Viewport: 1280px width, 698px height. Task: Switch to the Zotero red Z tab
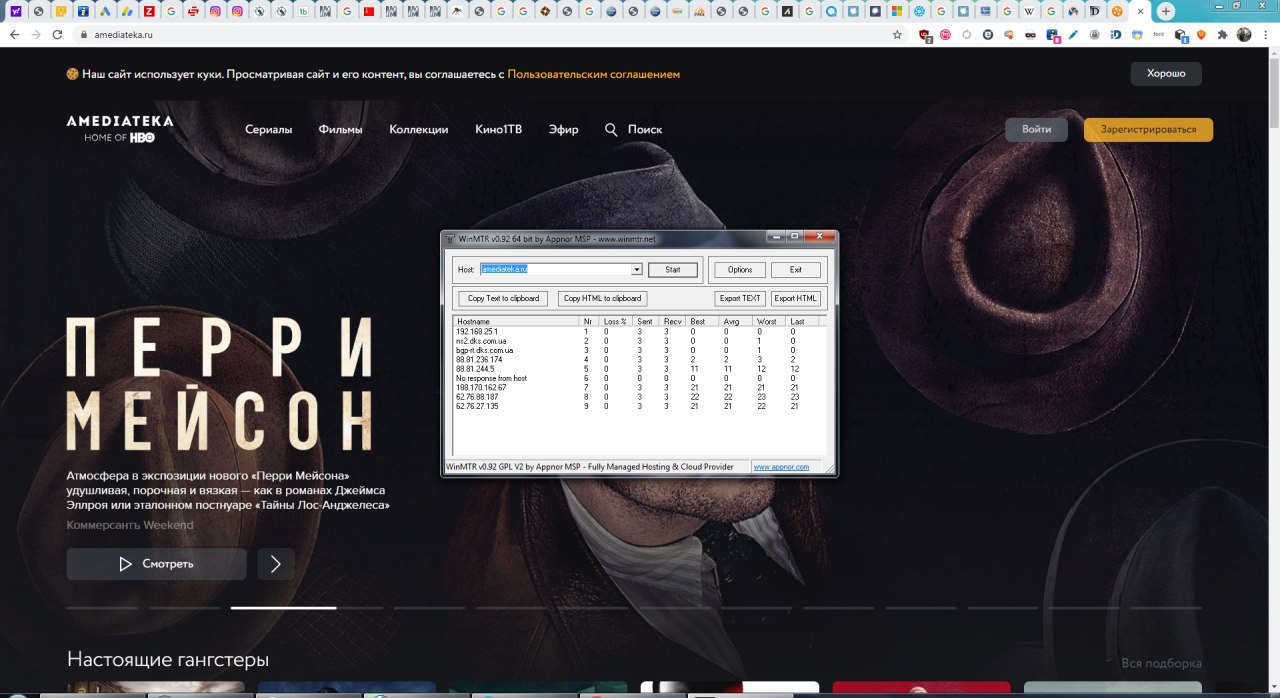point(149,11)
